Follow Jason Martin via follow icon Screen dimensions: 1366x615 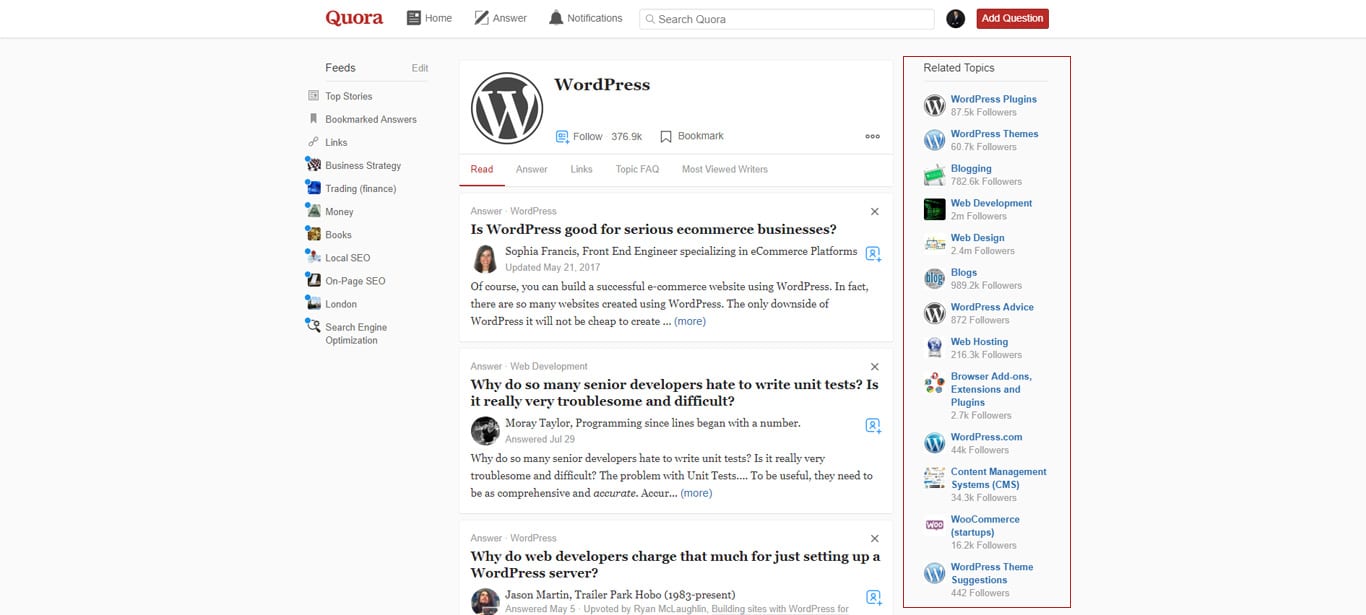tap(873, 598)
